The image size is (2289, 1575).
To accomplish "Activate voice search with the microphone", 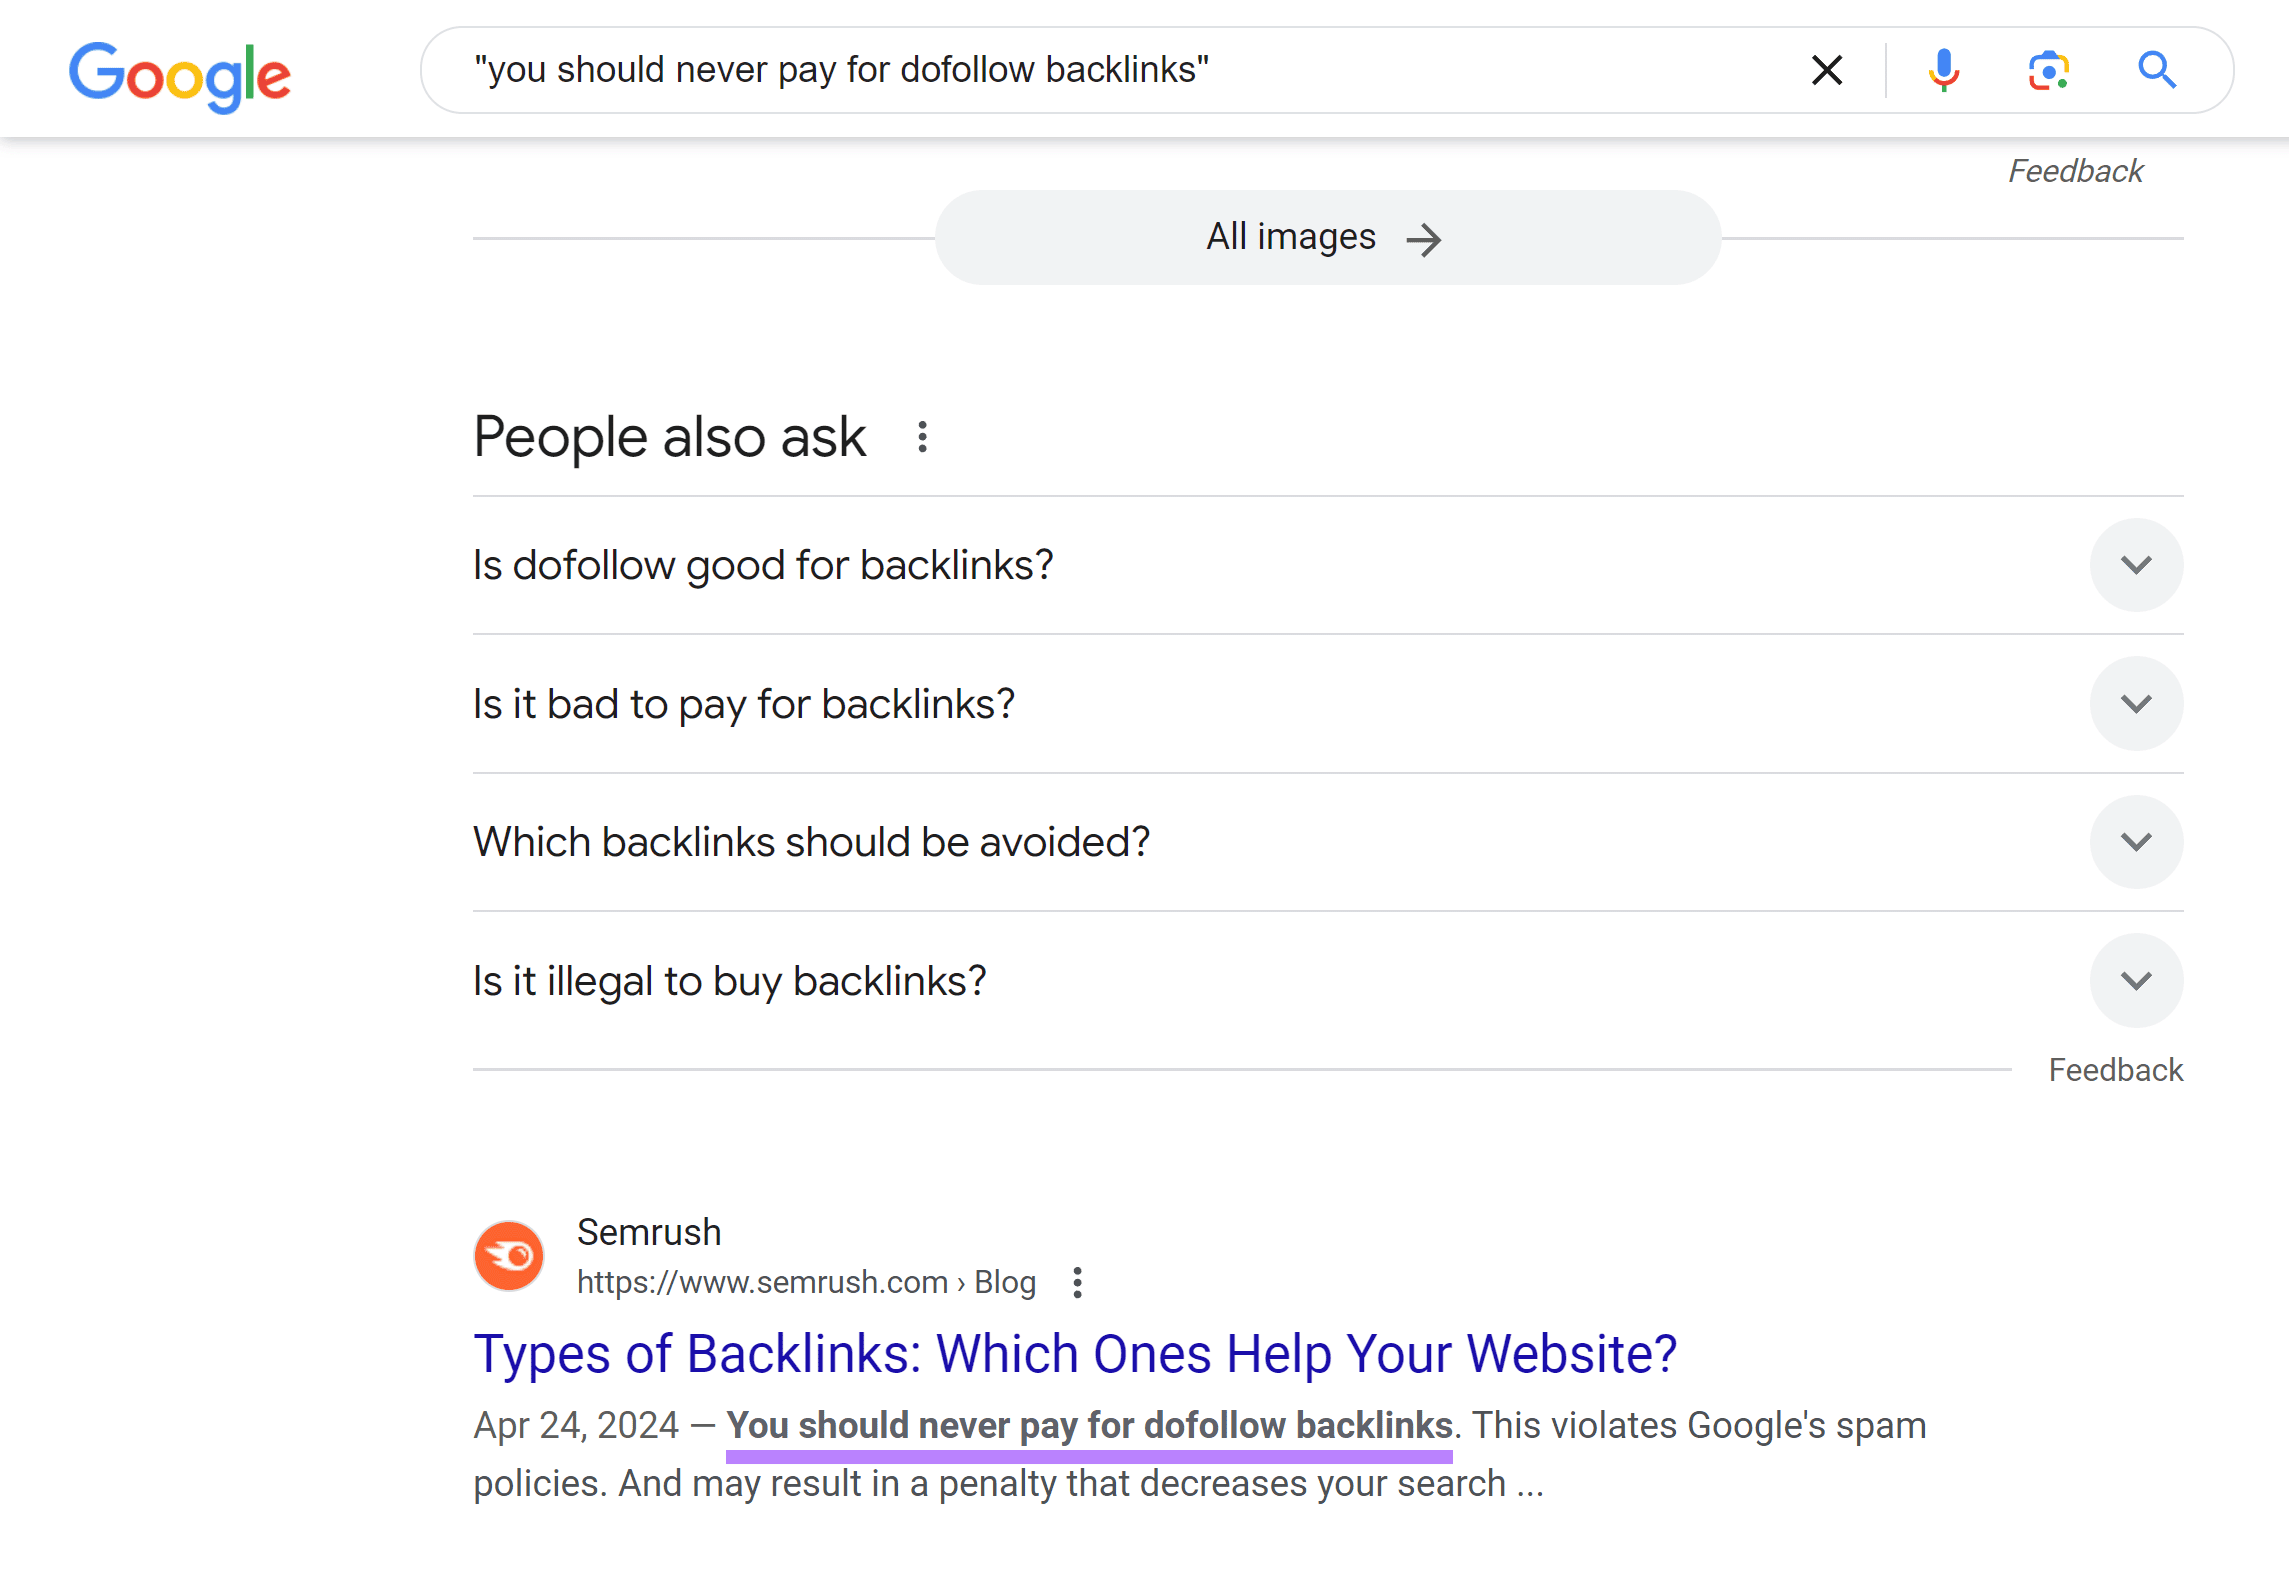I will (1941, 69).
